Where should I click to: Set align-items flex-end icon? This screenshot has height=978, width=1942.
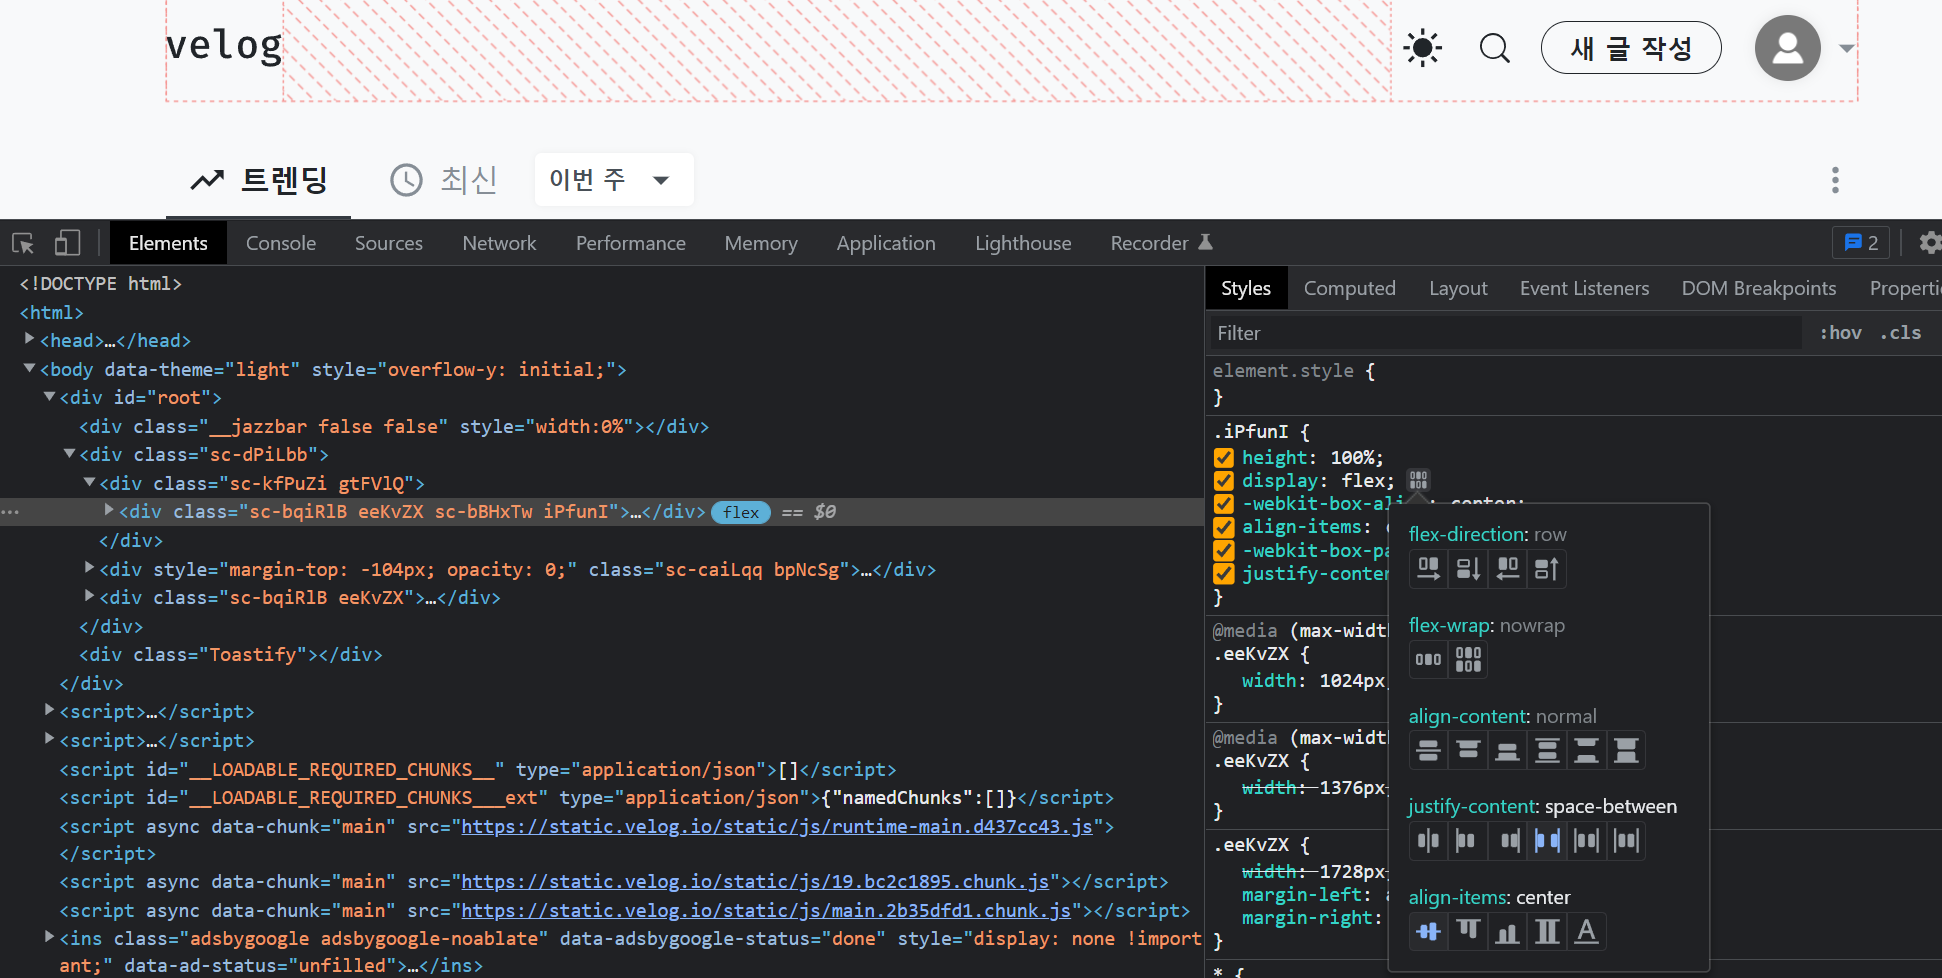[1507, 932]
